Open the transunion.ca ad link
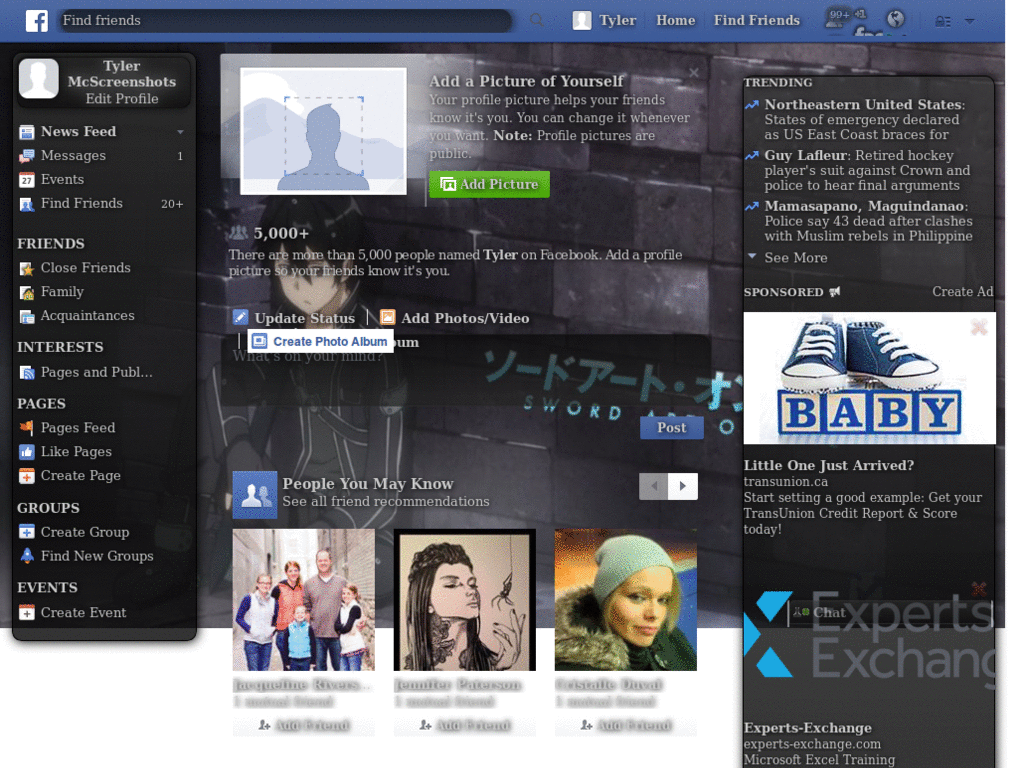This screenshot has height=768, width=1024. (786, 482)
